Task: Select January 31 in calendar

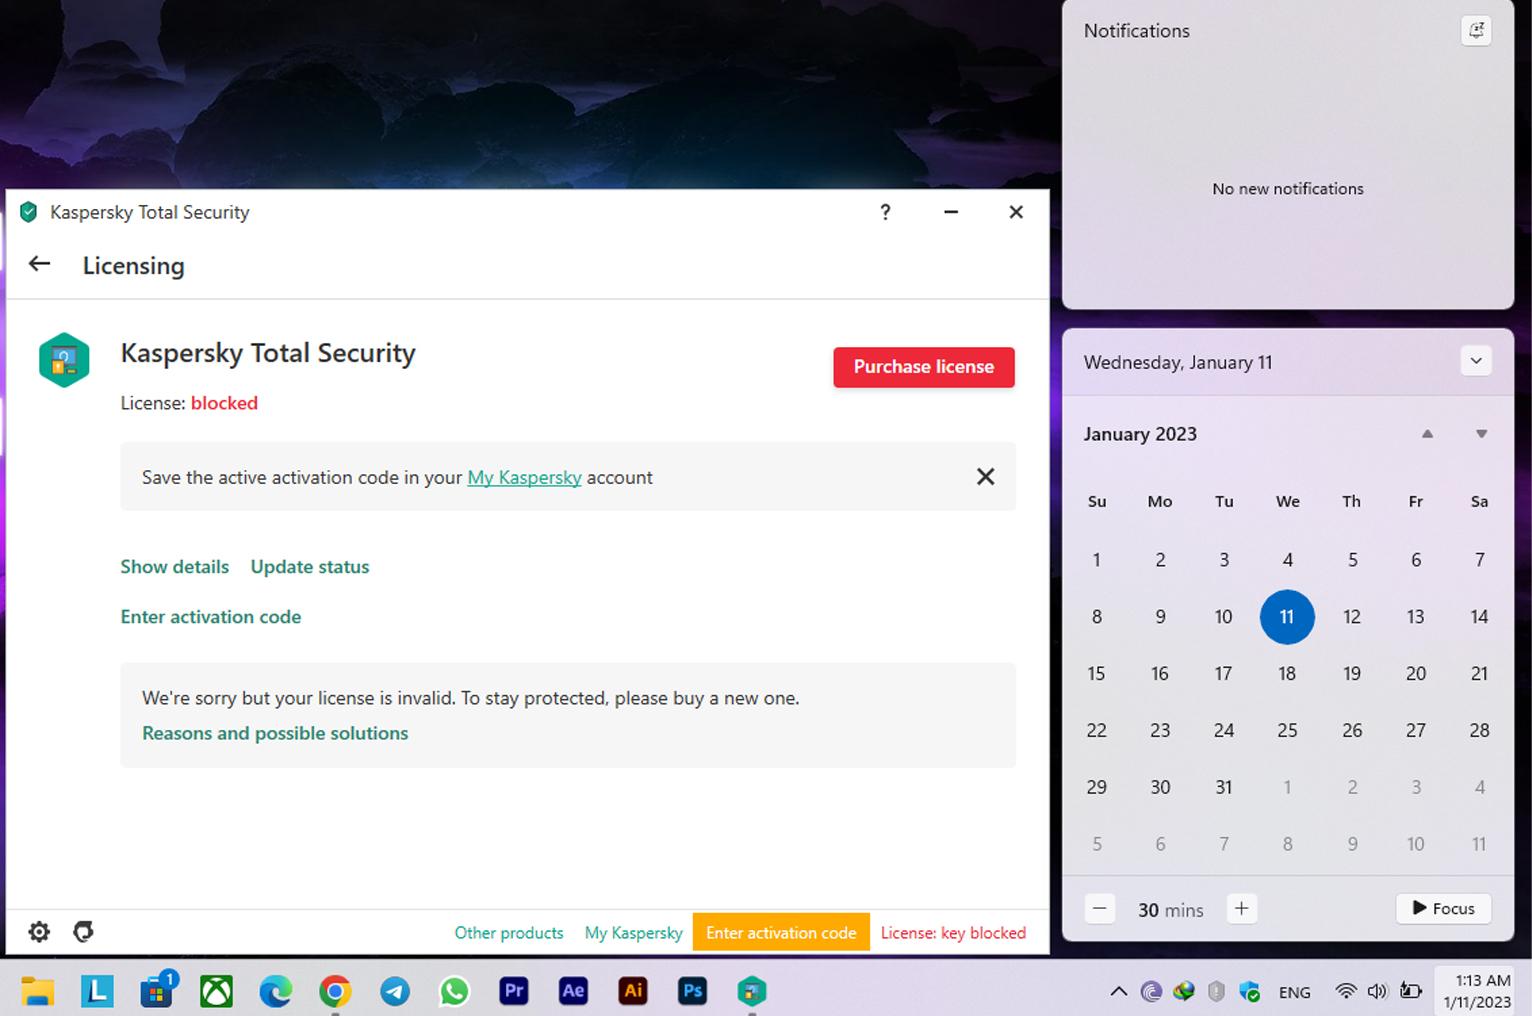Action: pyautogui.click(x=1223, y=788)
